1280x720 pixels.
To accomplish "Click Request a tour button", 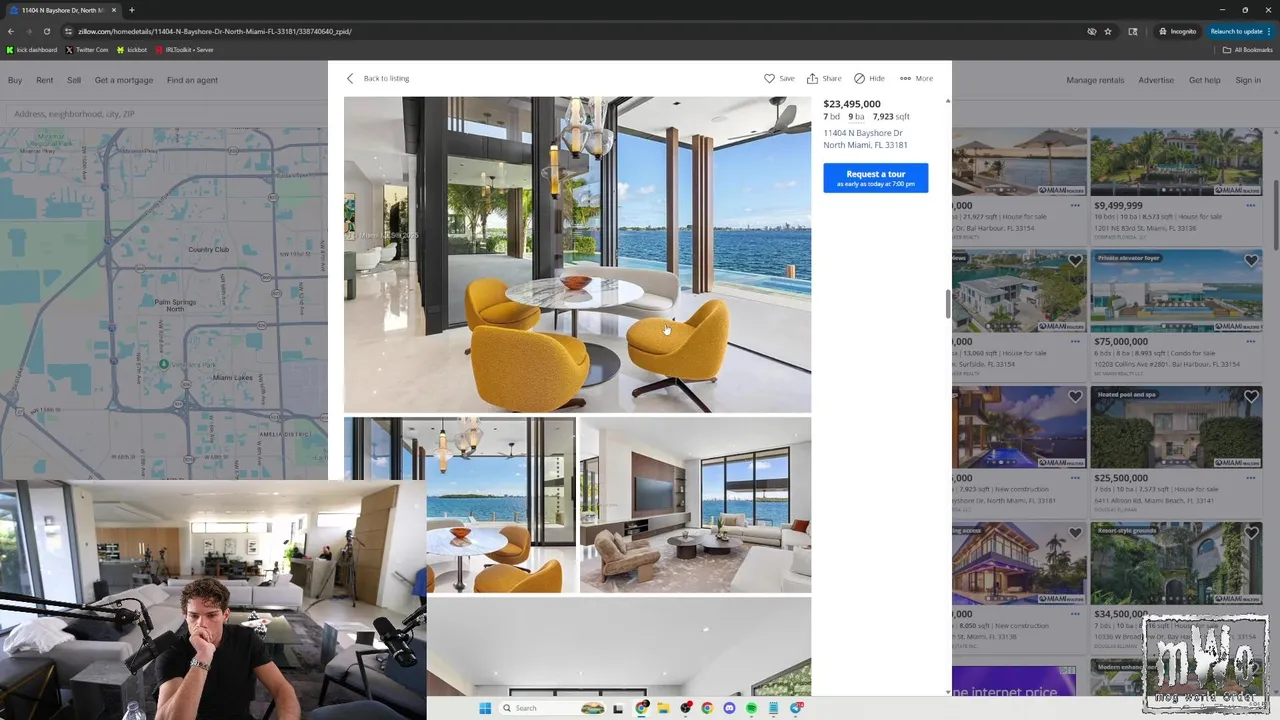I will [x=876, y=178].
